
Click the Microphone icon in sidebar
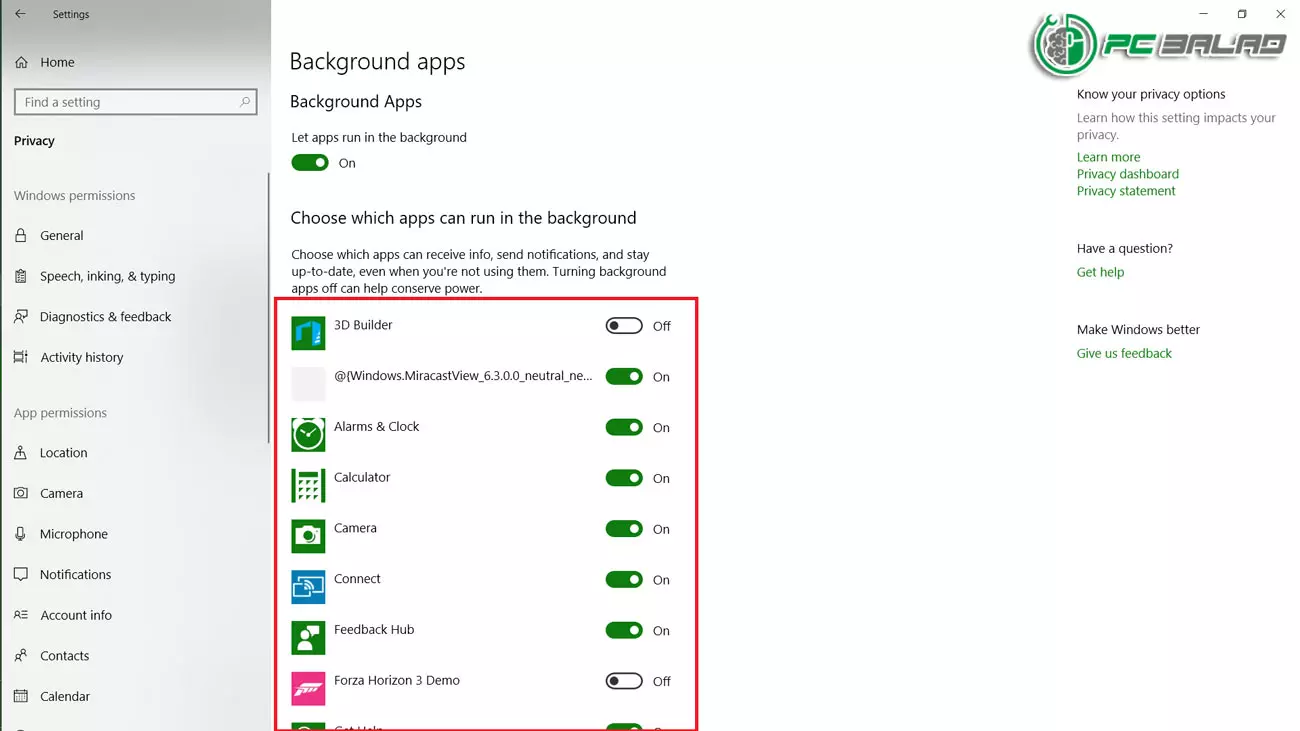tap(21, 534)
